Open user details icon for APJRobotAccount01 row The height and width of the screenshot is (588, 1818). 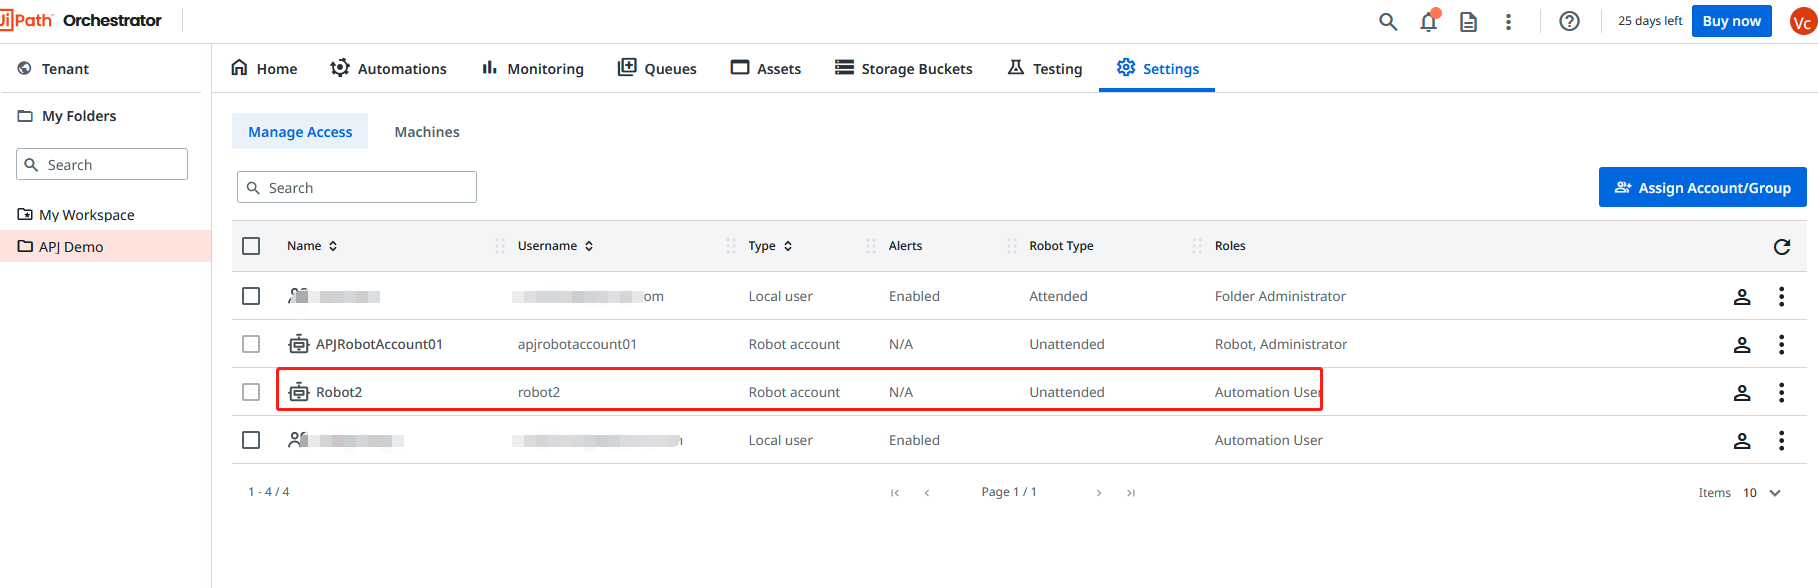point(1742,345)
